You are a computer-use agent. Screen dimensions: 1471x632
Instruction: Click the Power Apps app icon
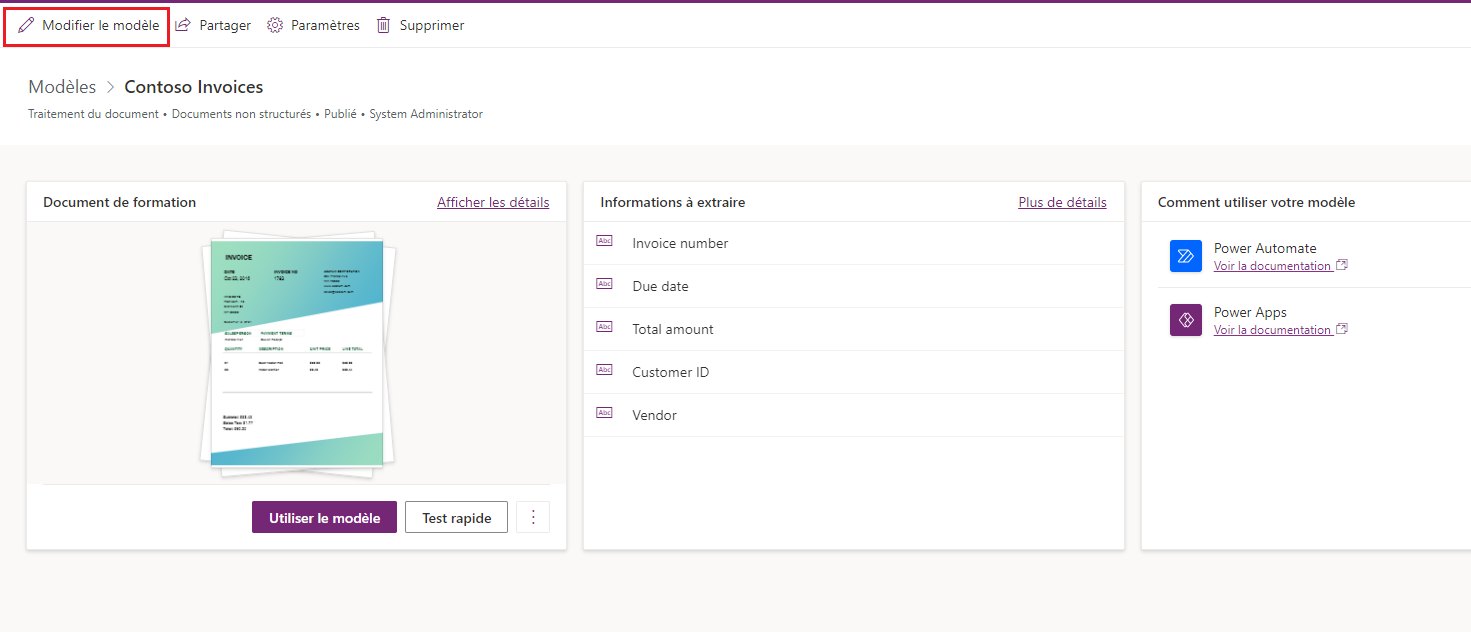pyautogui.click(x=1185, y=320)
